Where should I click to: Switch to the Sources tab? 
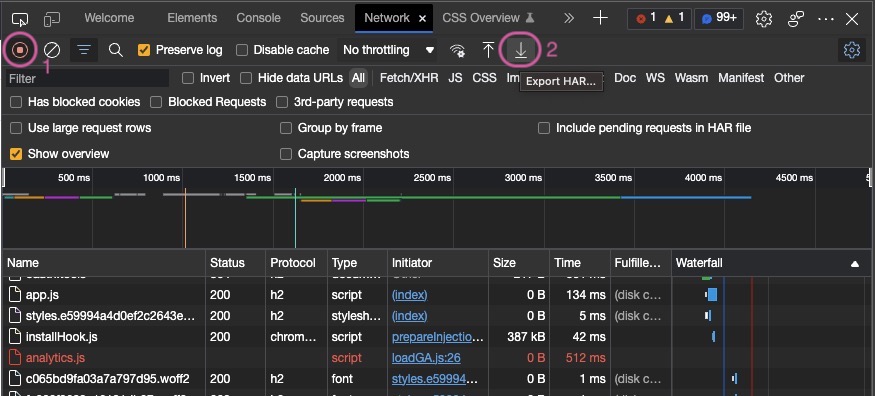pyautogui.click(x=322, y=18)
